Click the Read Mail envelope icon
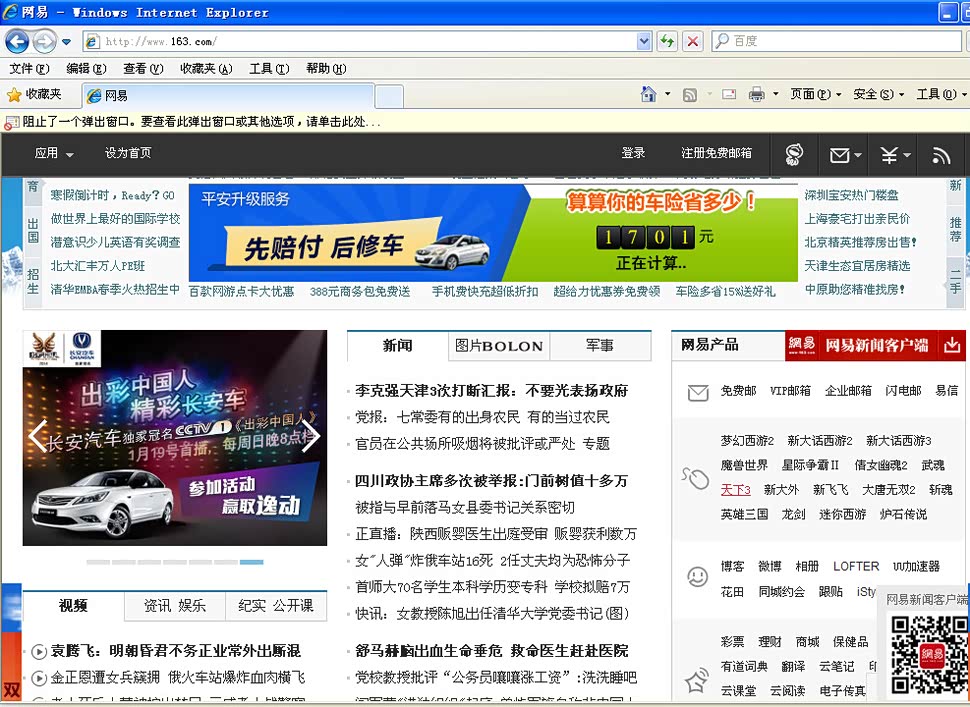Screen dimensions: 970x707 [x=729, y=94]
